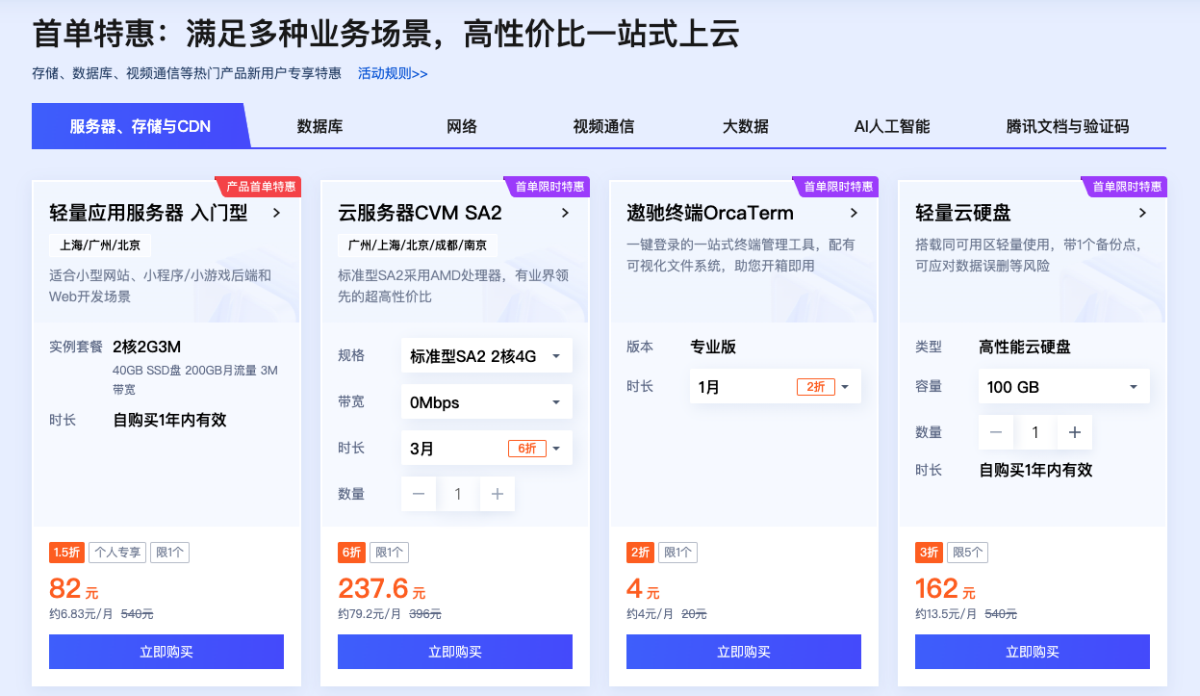
Task: Click 立即购买 under the 162 元 price
Action: click(x=1032, y=652)
